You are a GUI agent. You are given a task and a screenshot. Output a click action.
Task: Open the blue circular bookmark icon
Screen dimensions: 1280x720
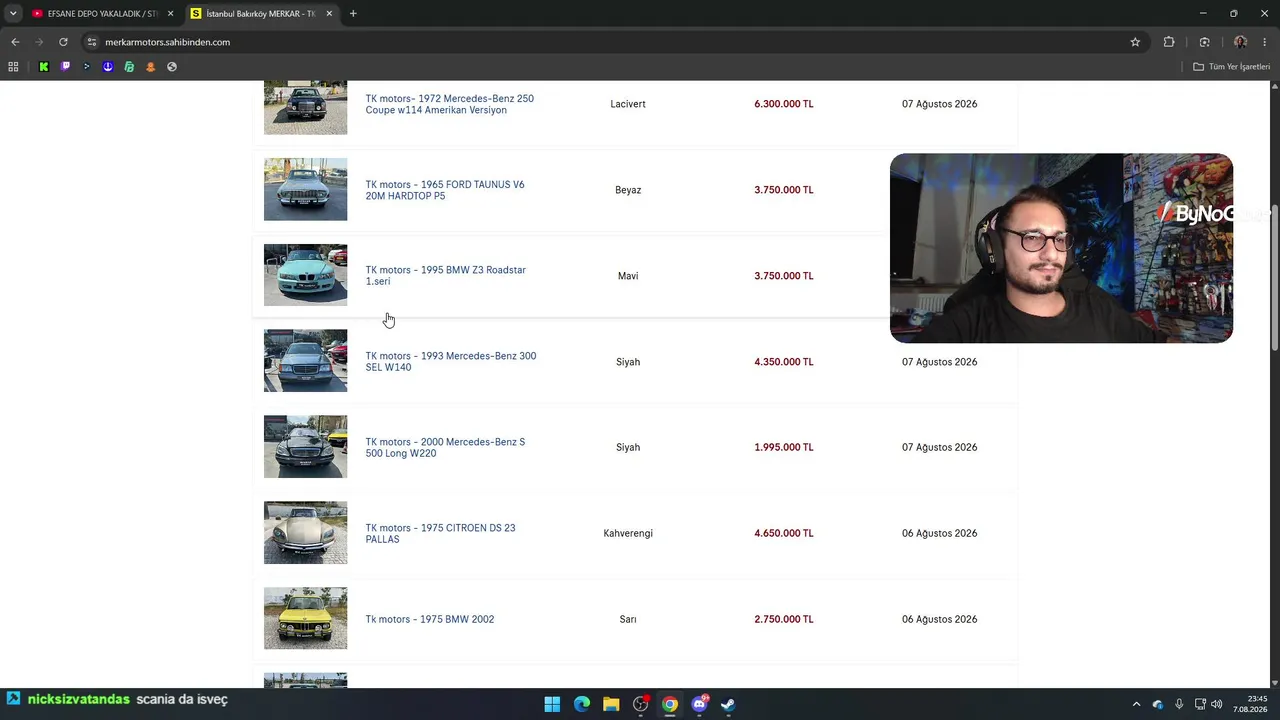coord(108,67)
